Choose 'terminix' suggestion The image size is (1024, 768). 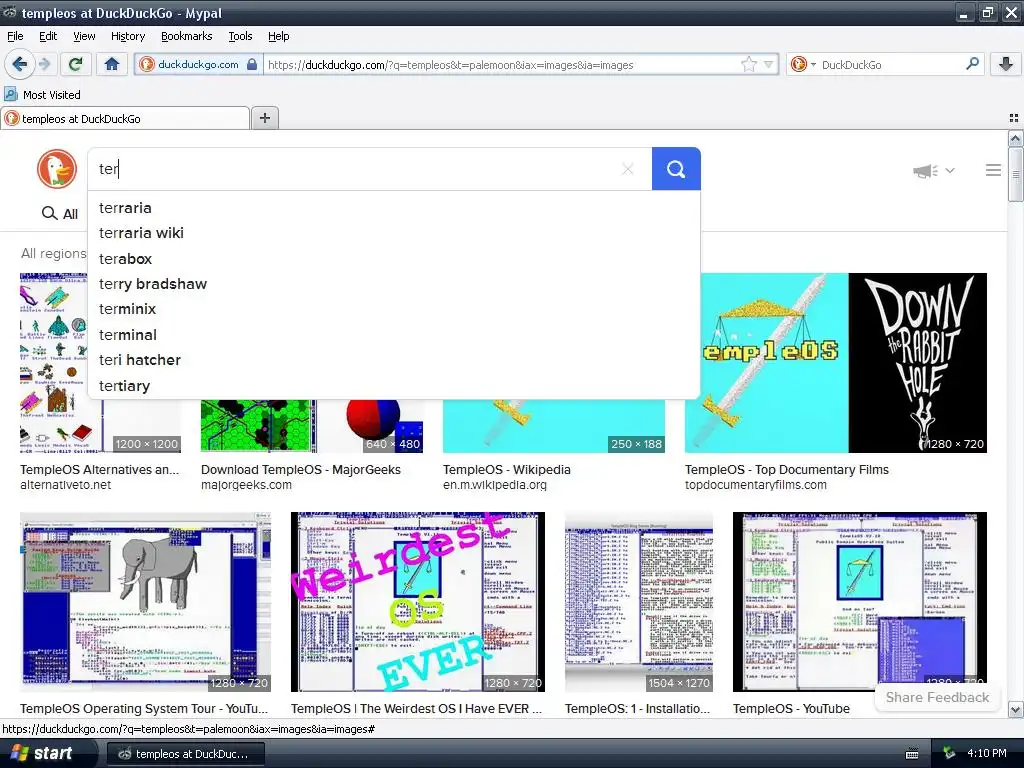(394, 309)
